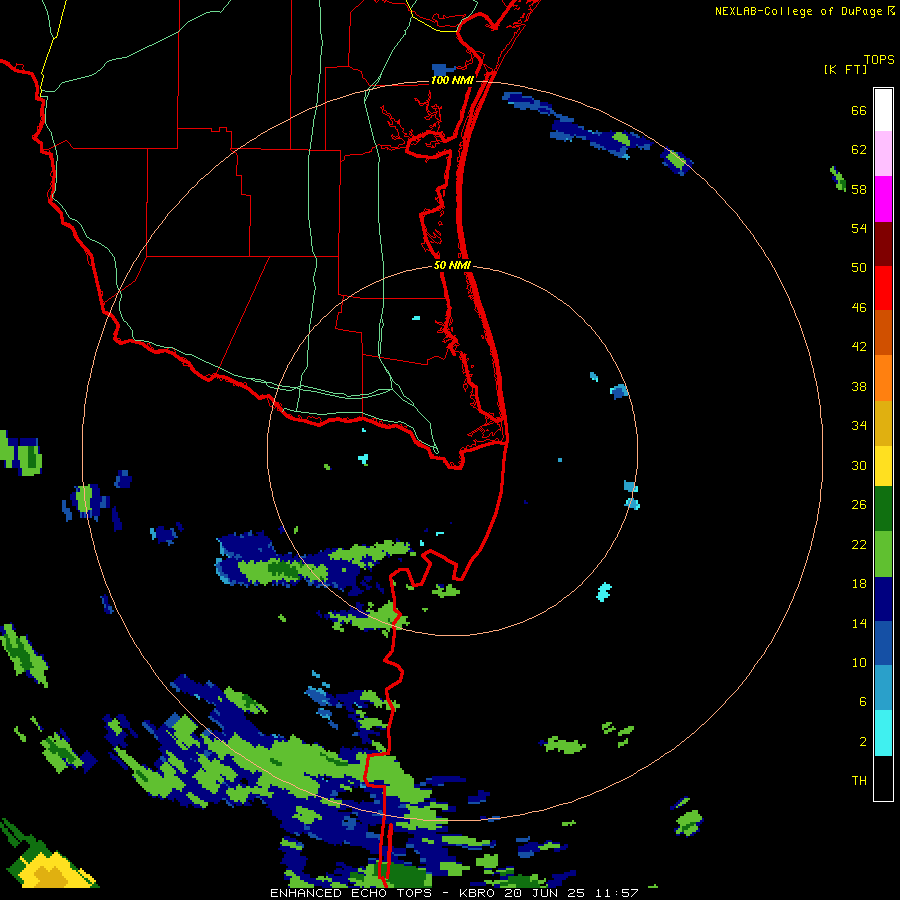This screenshot has height=900, width=900.
Task: Click the 38 legend value label
Action: 859,387
